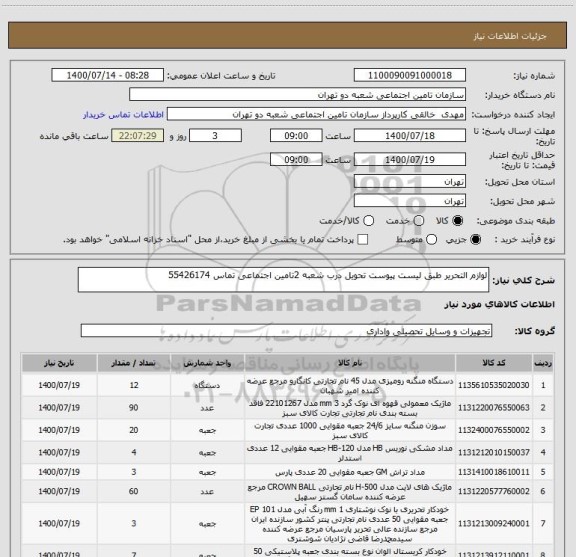Screen dimensions: 576x557
Task: Open the اطلاعات تماس خریدار link
Action: click(123, 115)
